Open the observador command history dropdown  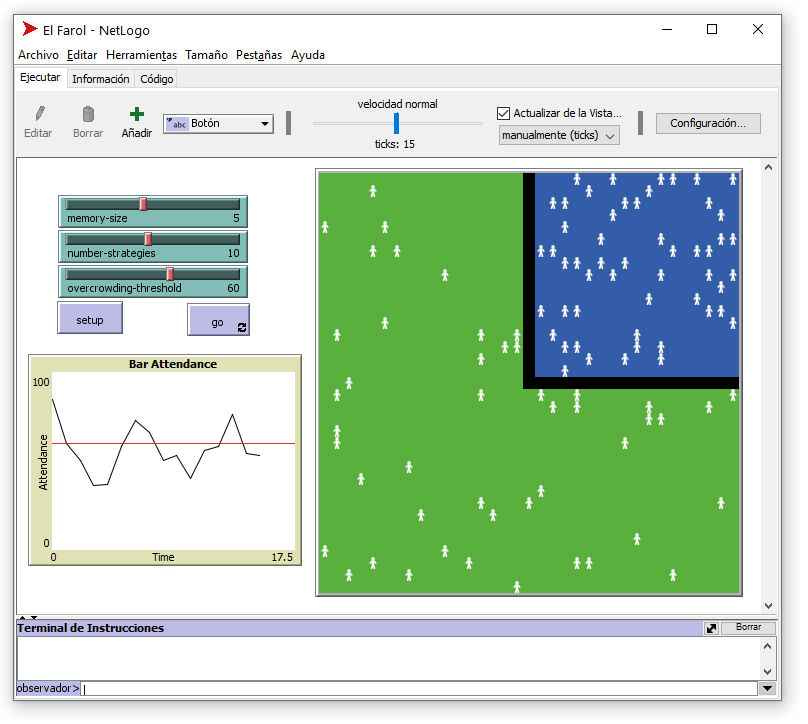click(x=767, y=688)
